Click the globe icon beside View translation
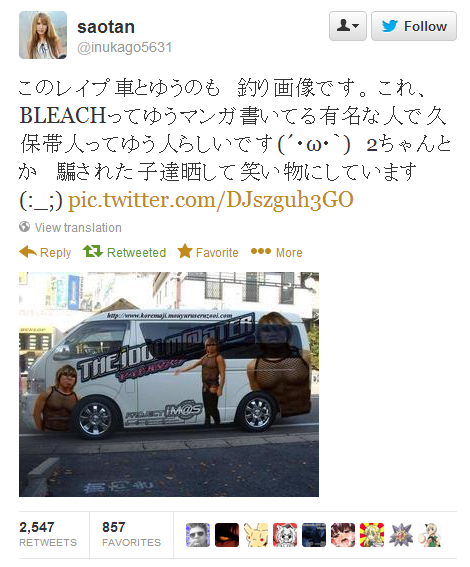This screenshot has width=470, height=567. pyautogui.click(x=25, y=227)
